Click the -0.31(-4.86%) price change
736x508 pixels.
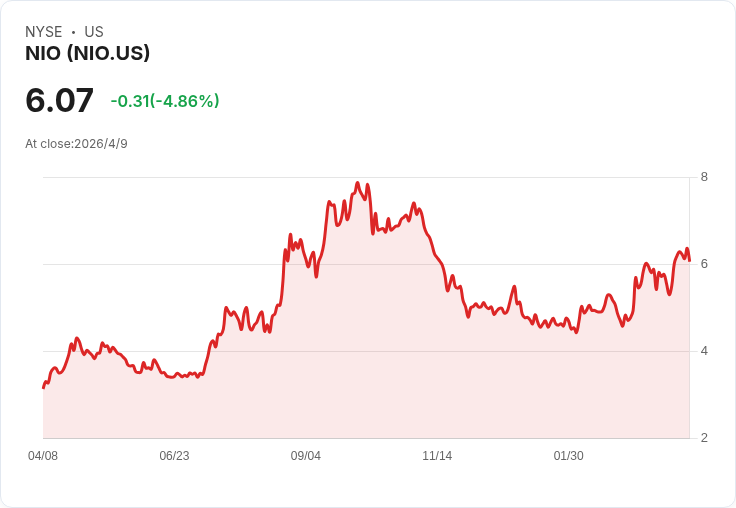pos(165,101)
